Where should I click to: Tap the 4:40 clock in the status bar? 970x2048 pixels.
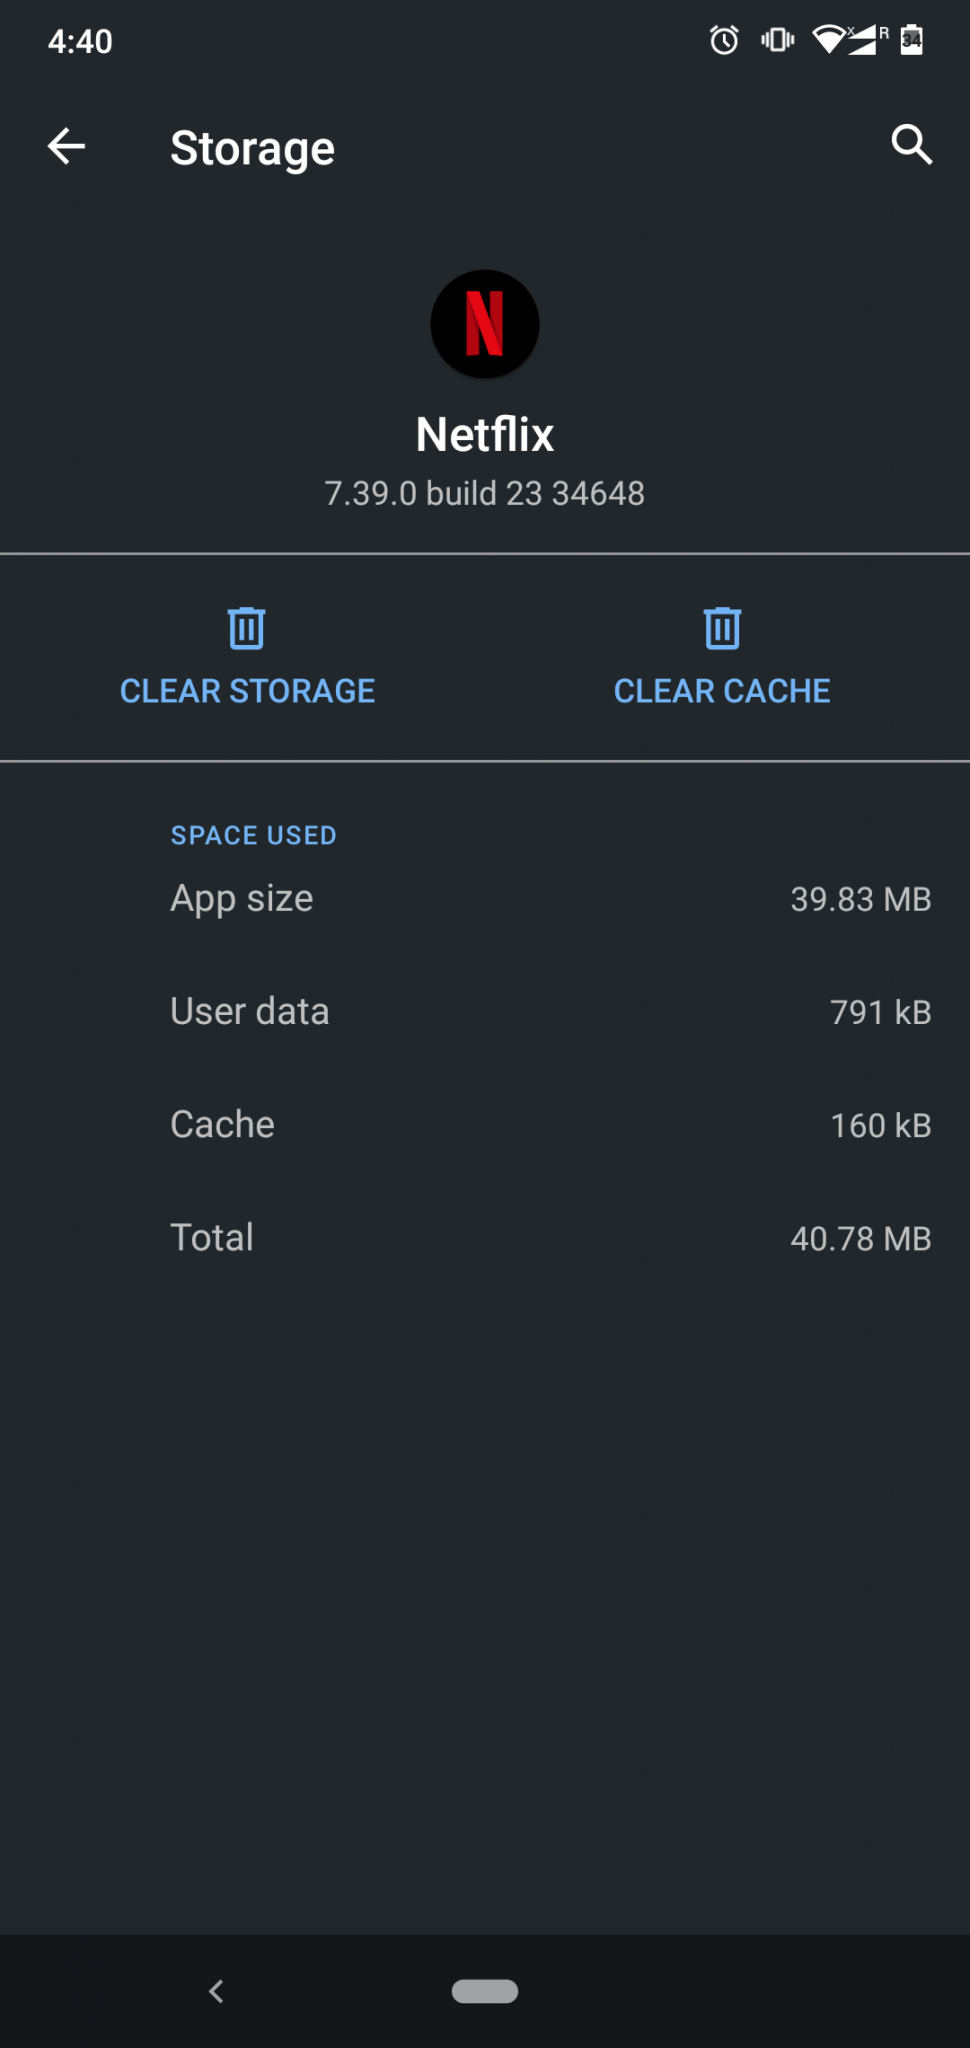[80, 41]
